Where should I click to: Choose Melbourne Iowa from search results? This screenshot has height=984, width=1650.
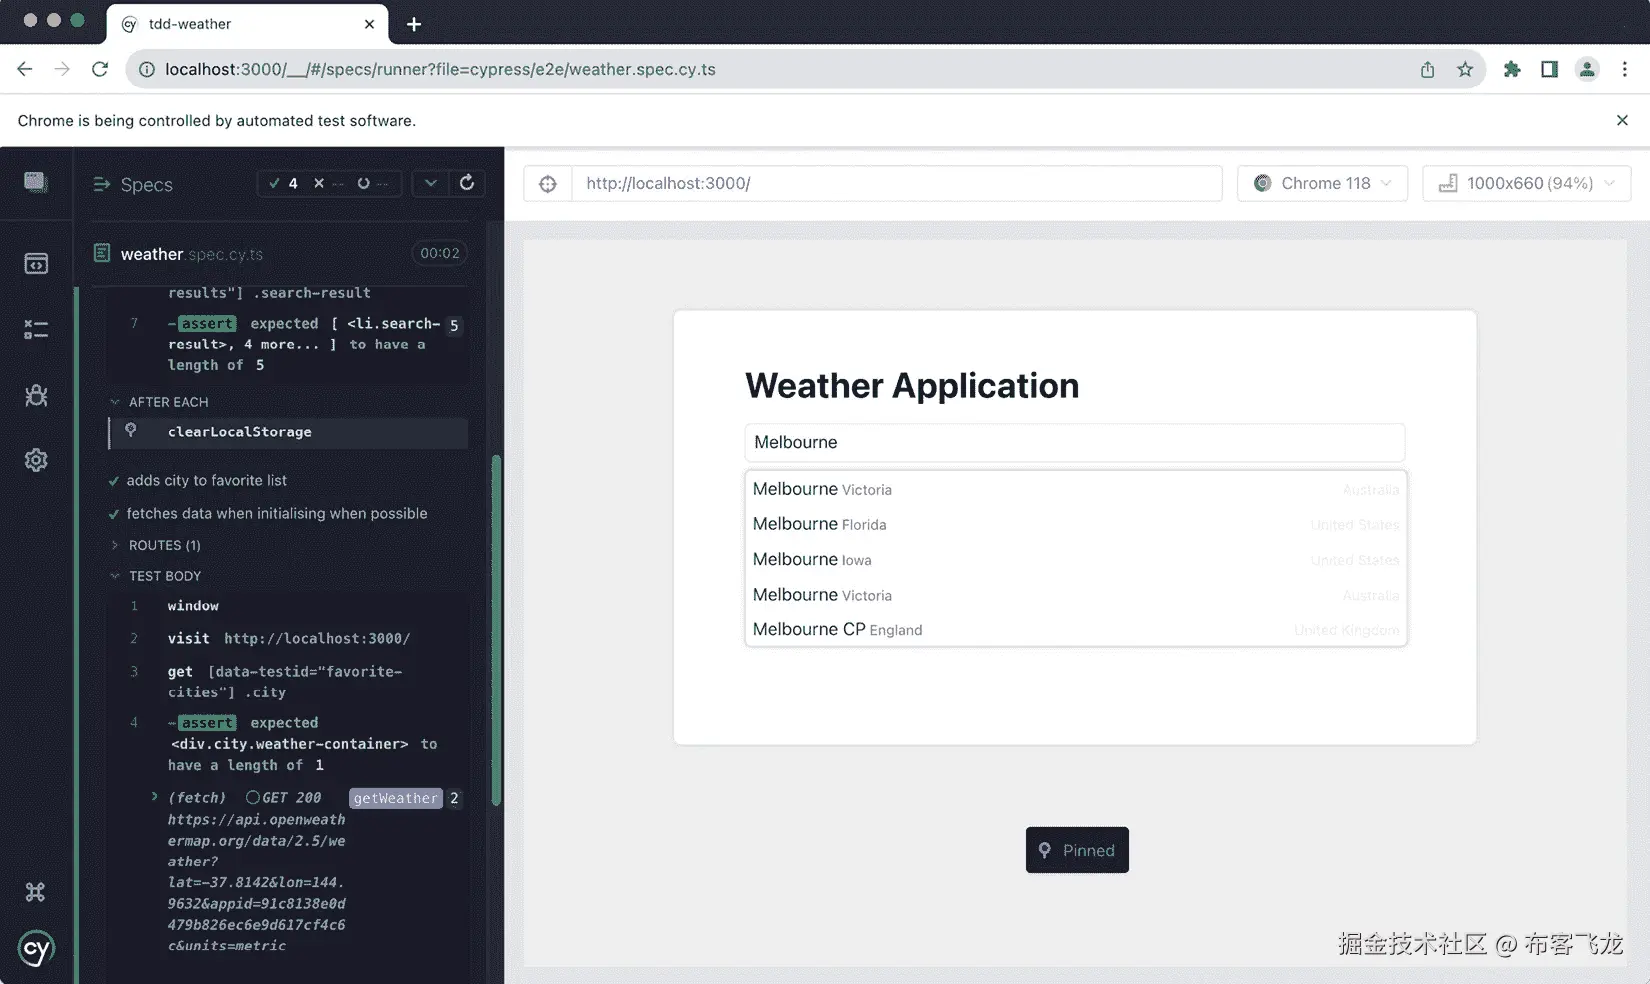point(1076,559)
